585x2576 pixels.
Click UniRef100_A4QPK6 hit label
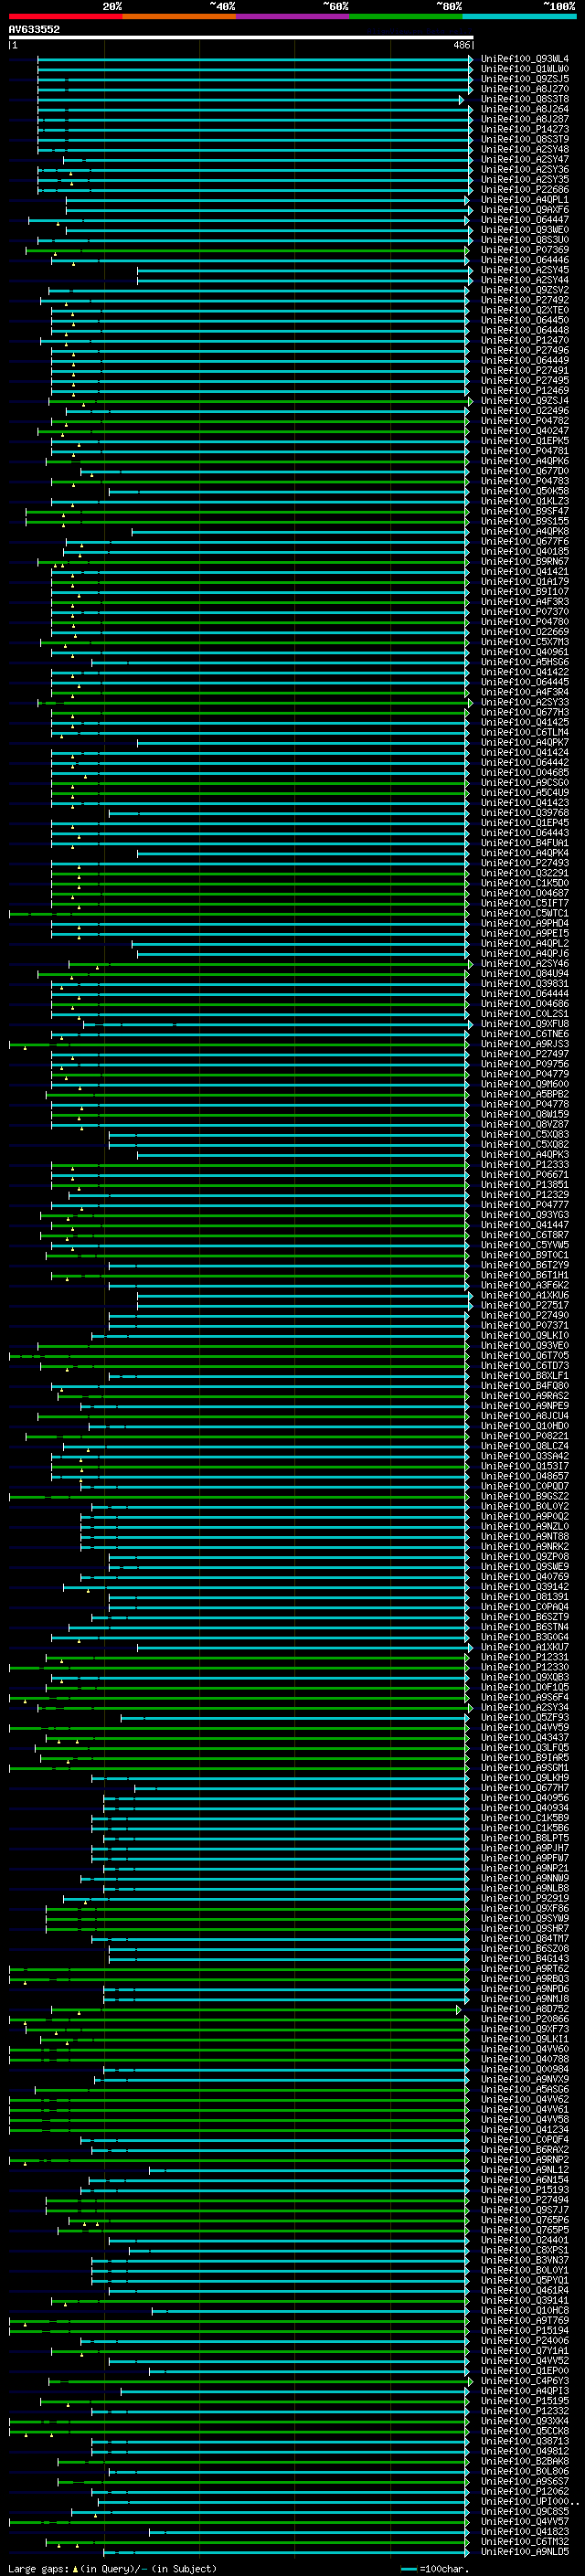(x=524, y=461)
